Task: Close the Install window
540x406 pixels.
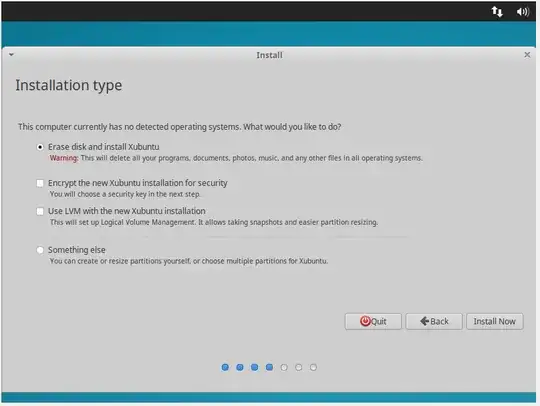Action: tap(527, 55)
